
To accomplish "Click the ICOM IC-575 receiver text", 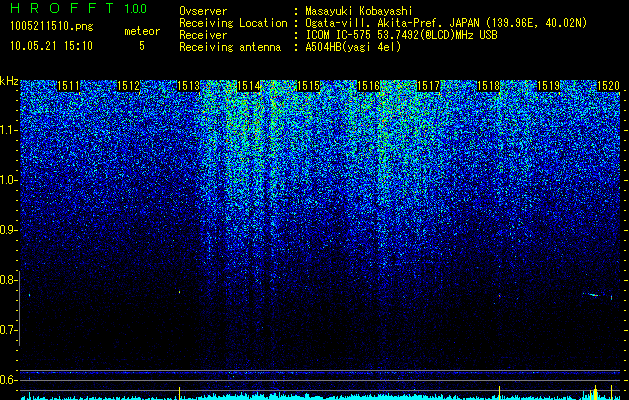I will 401,35.
